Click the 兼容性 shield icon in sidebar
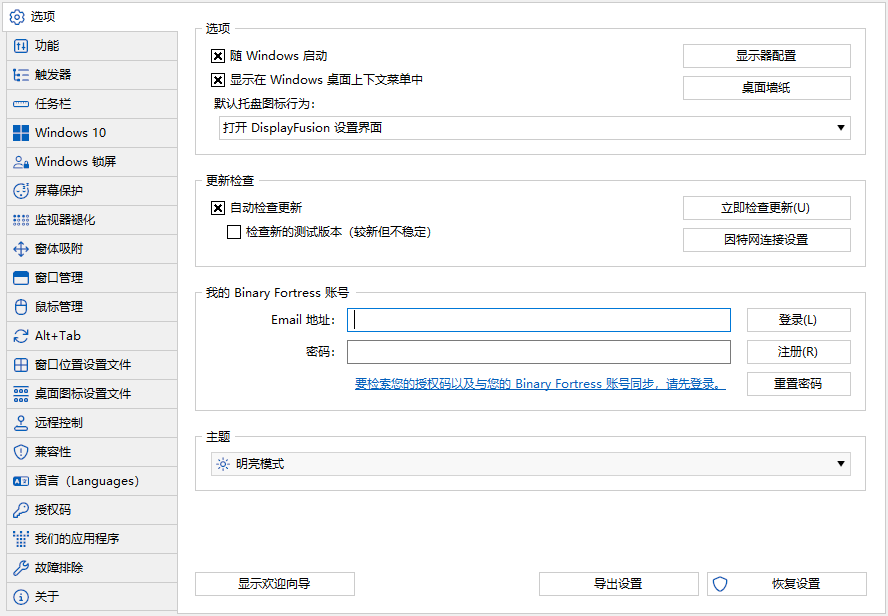Image resolution: width=888 pixels, height=616 pixels. coord(20,452)
